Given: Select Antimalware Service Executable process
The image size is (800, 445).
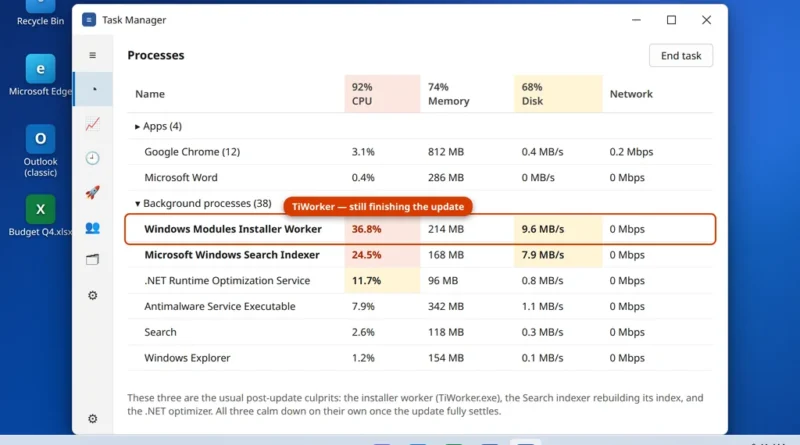Looking at the screenshot, I should coord(420,306).
